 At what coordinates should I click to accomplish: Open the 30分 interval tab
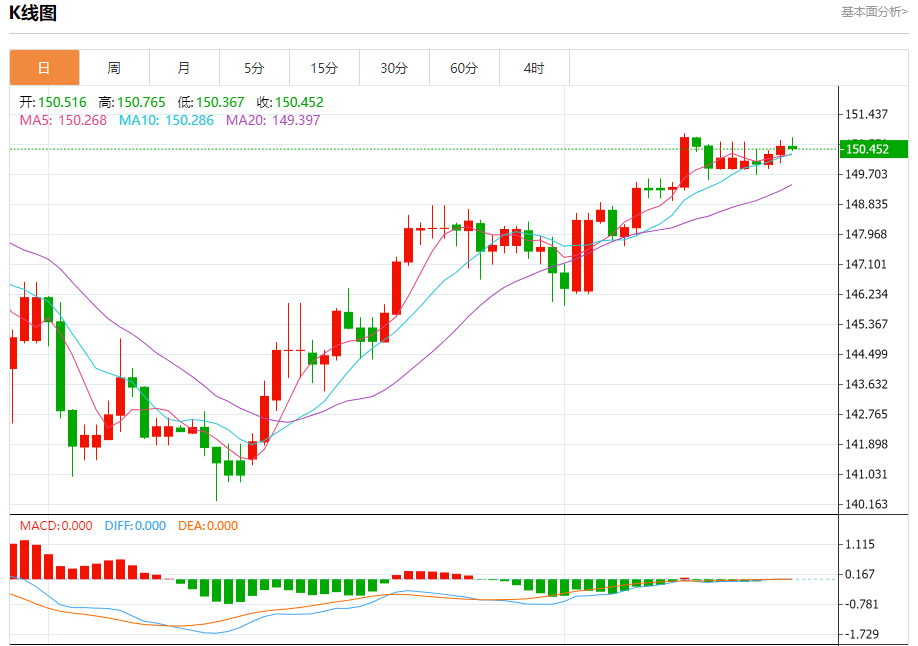(x=394, y=68)
